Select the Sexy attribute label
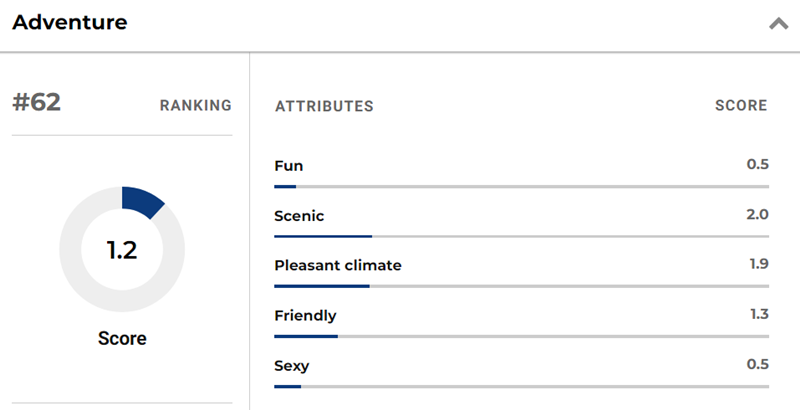 pos(291,365)
